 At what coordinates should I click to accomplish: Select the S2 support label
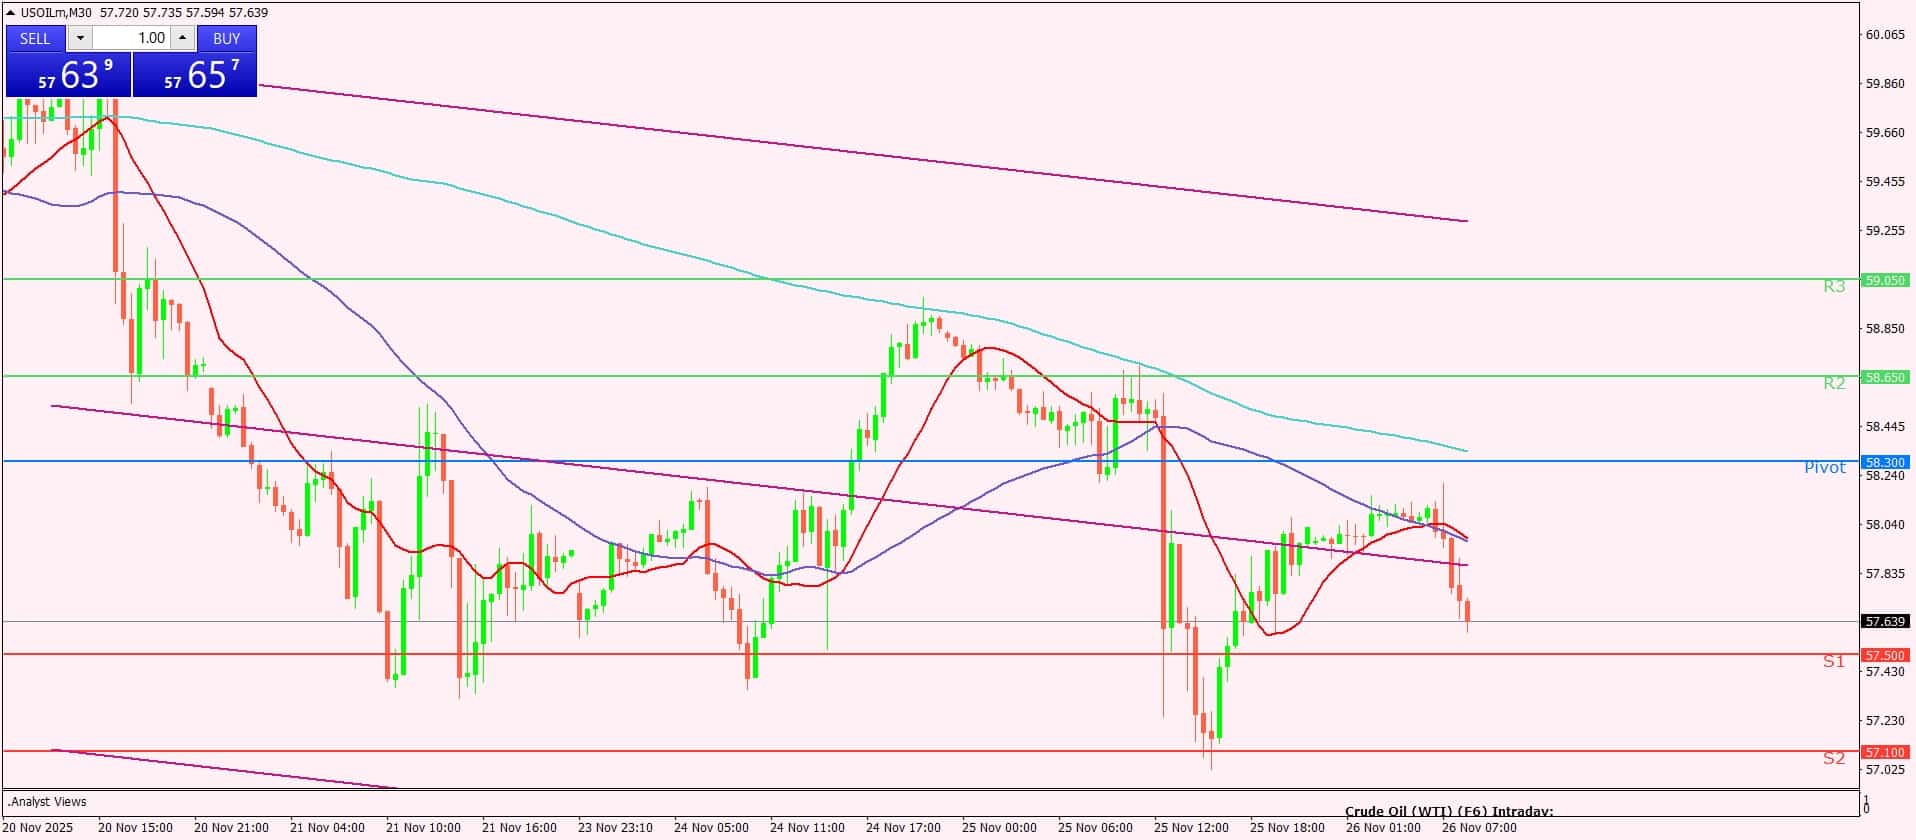pyautogui.click(x=1833, y=758)
